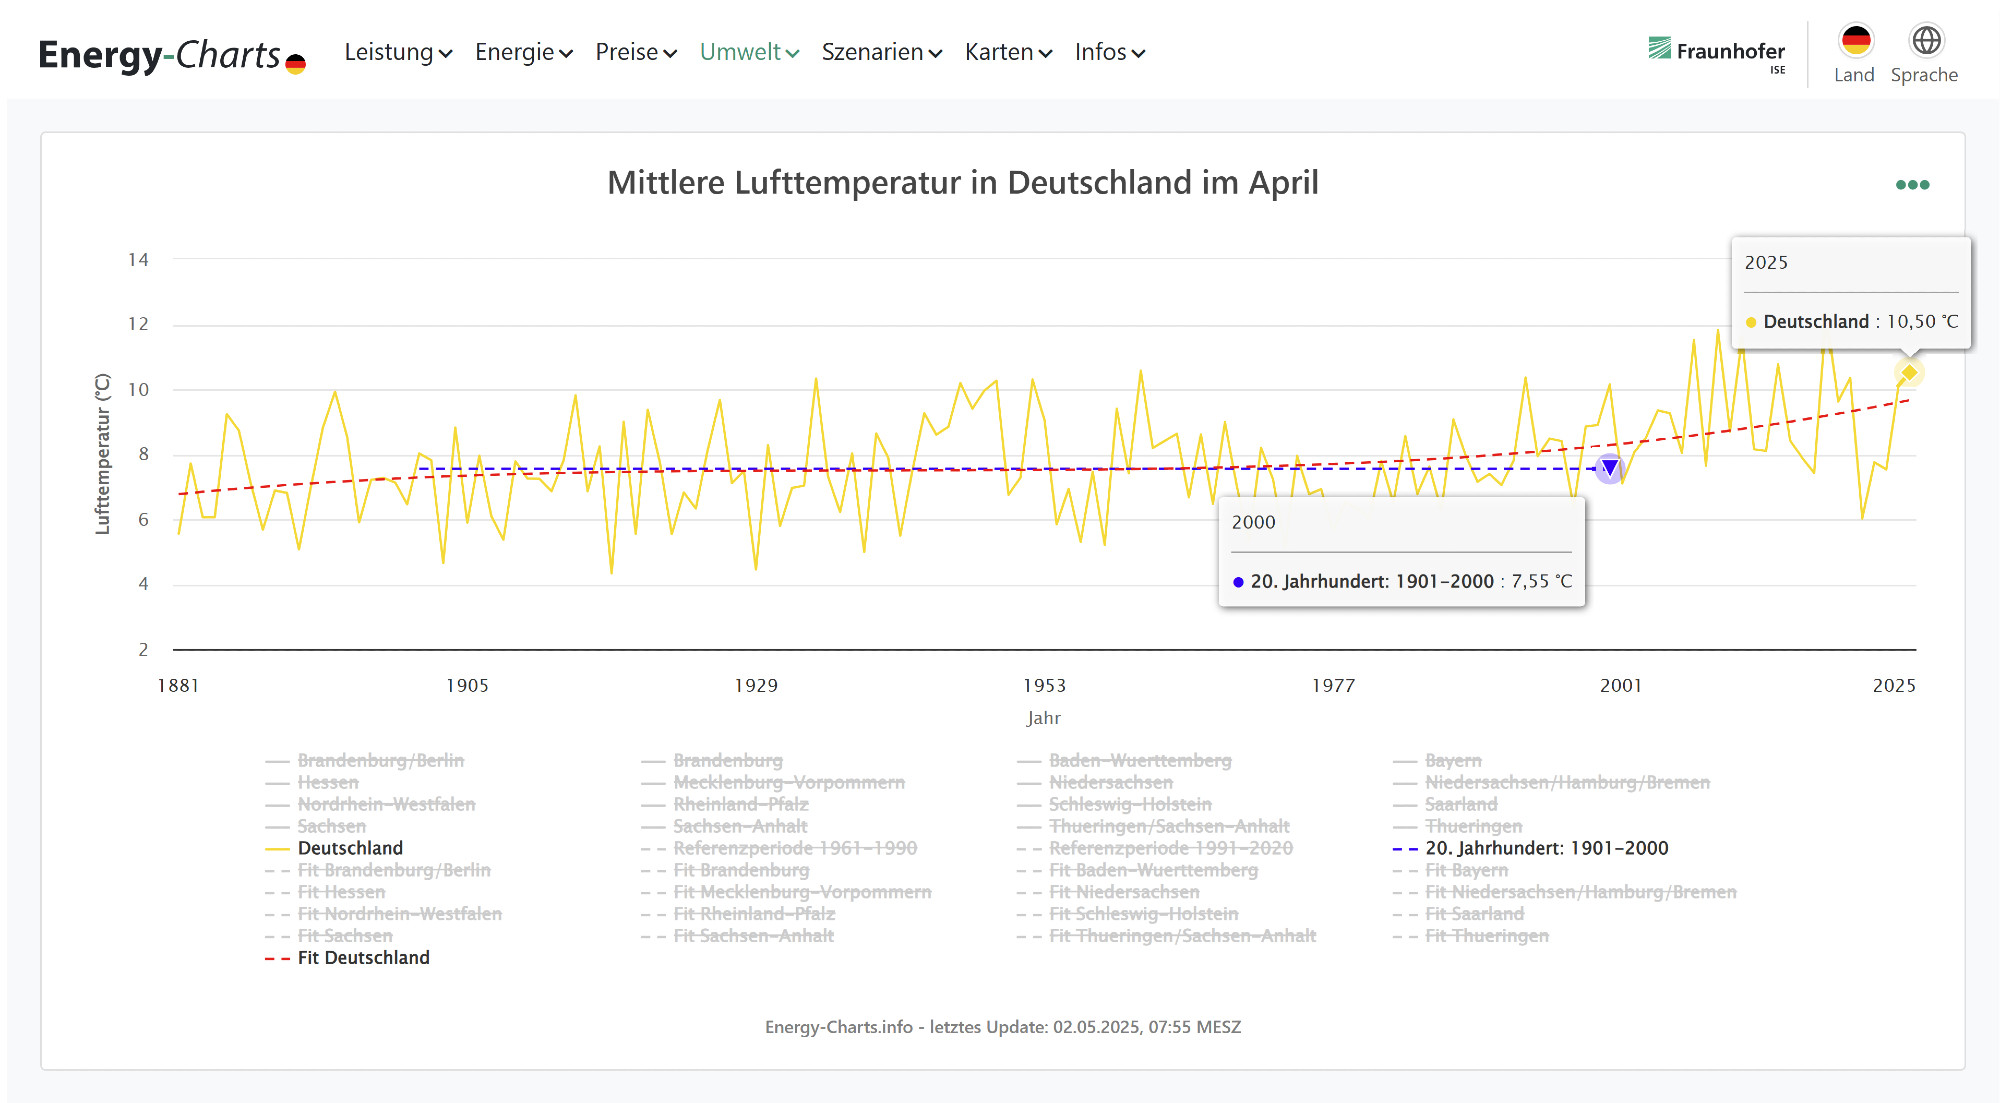The height and width of the screenshot is (1103, 2000).
Task: Show Niedersachsen/Hamburg/Bremen series
Action: [x=1551, y=782]
